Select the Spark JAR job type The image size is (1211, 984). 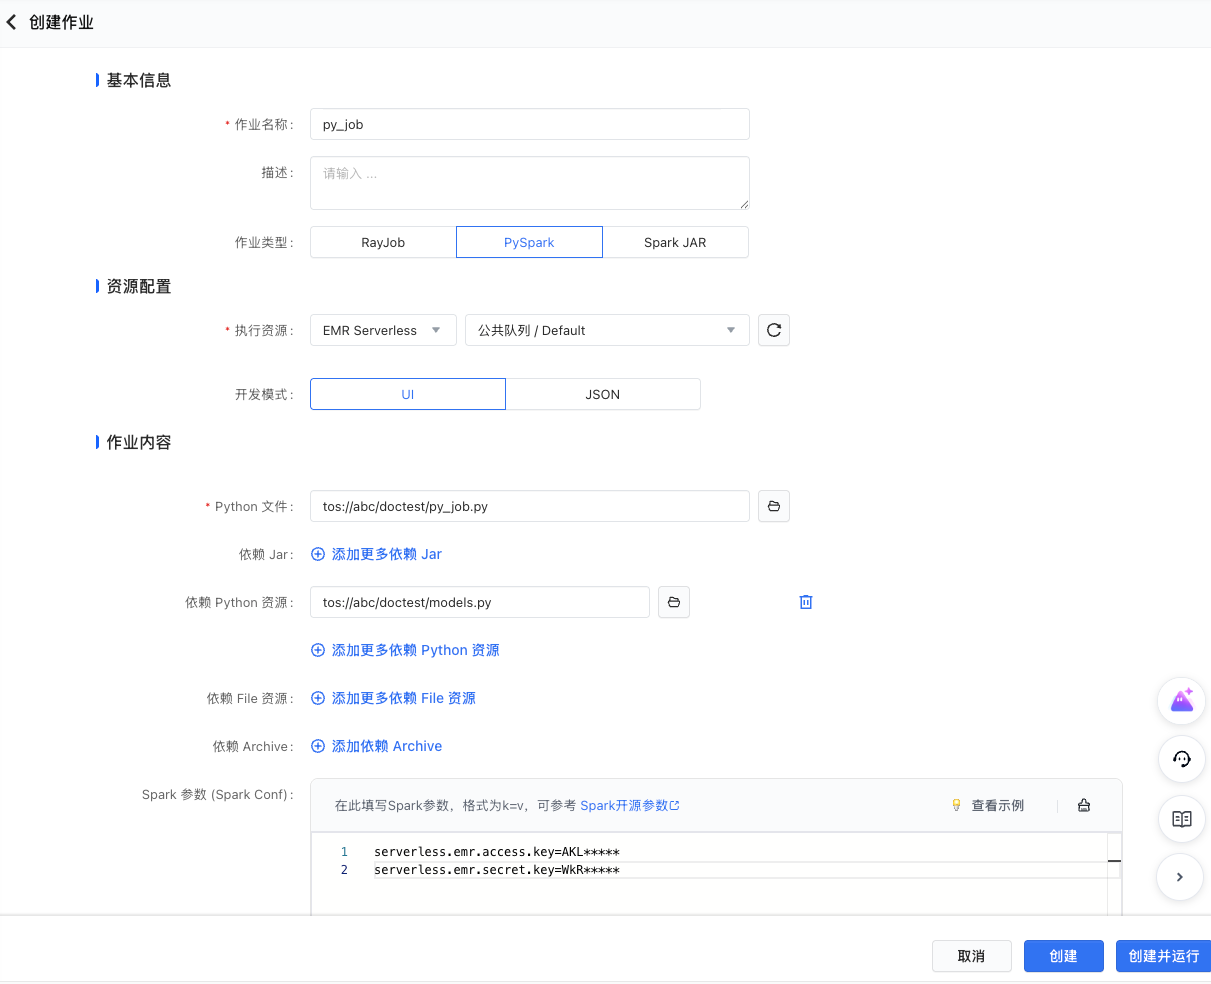point(675,242)
